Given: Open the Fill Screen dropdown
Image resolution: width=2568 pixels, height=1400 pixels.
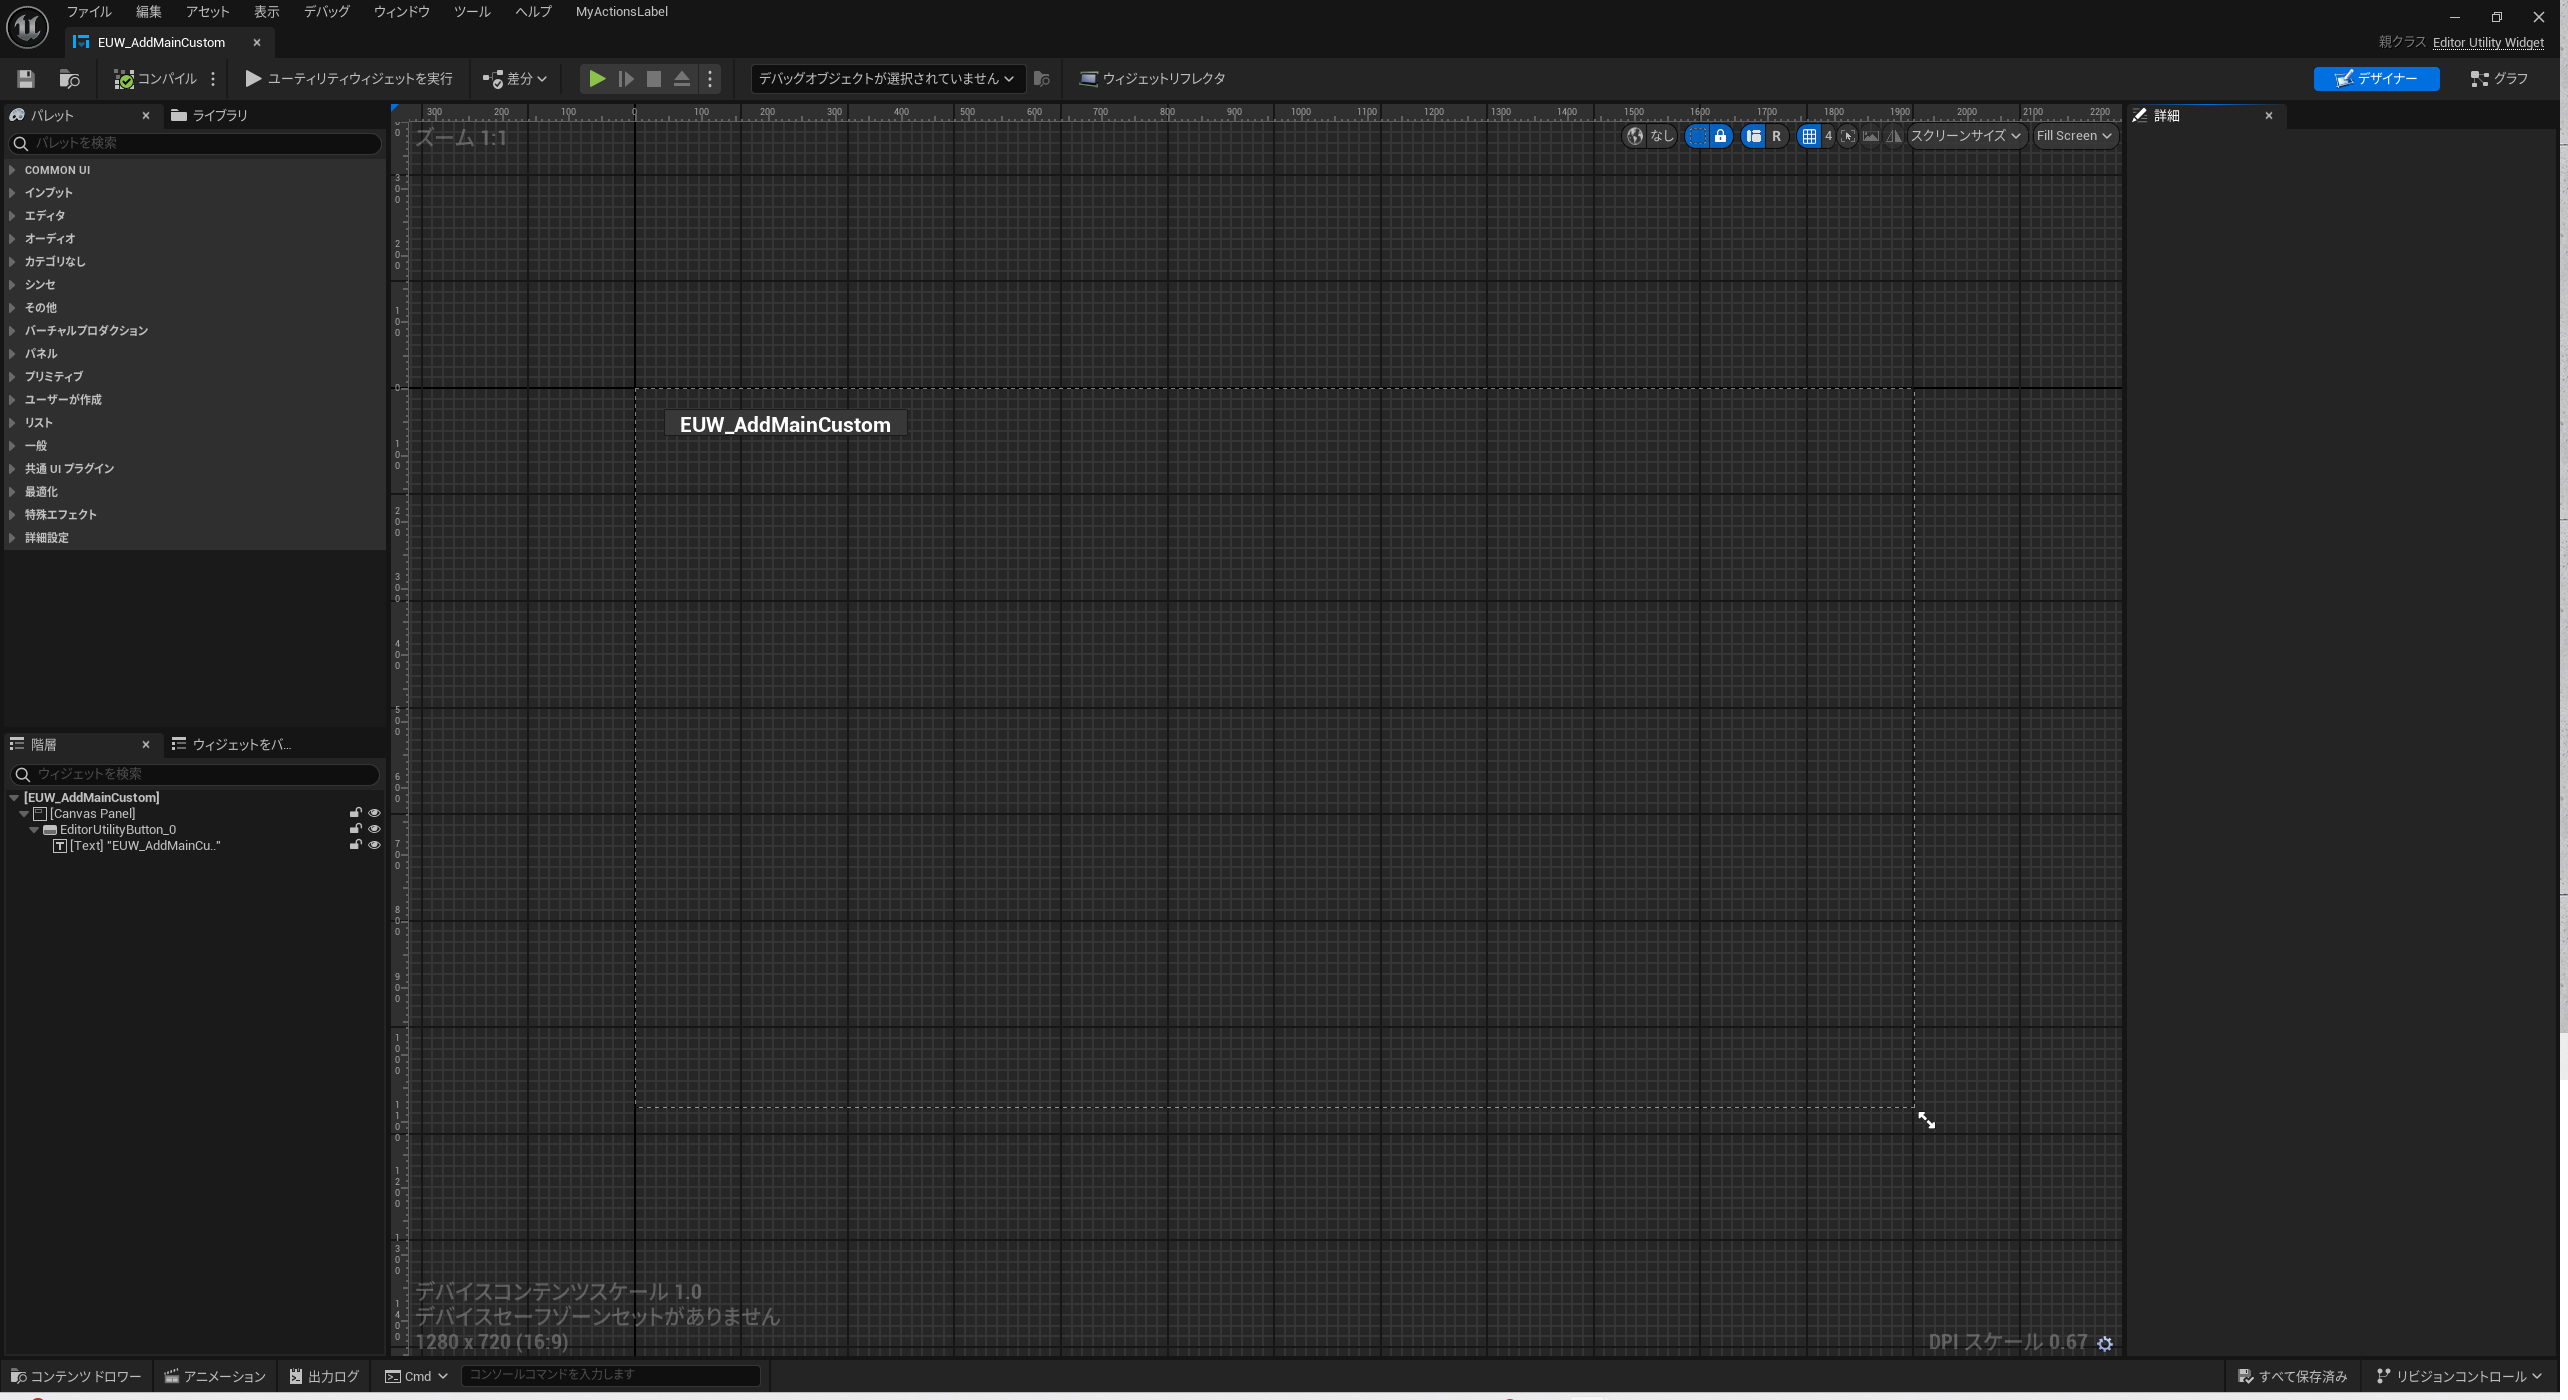Looking at the screenshot, I should 2074,136.
